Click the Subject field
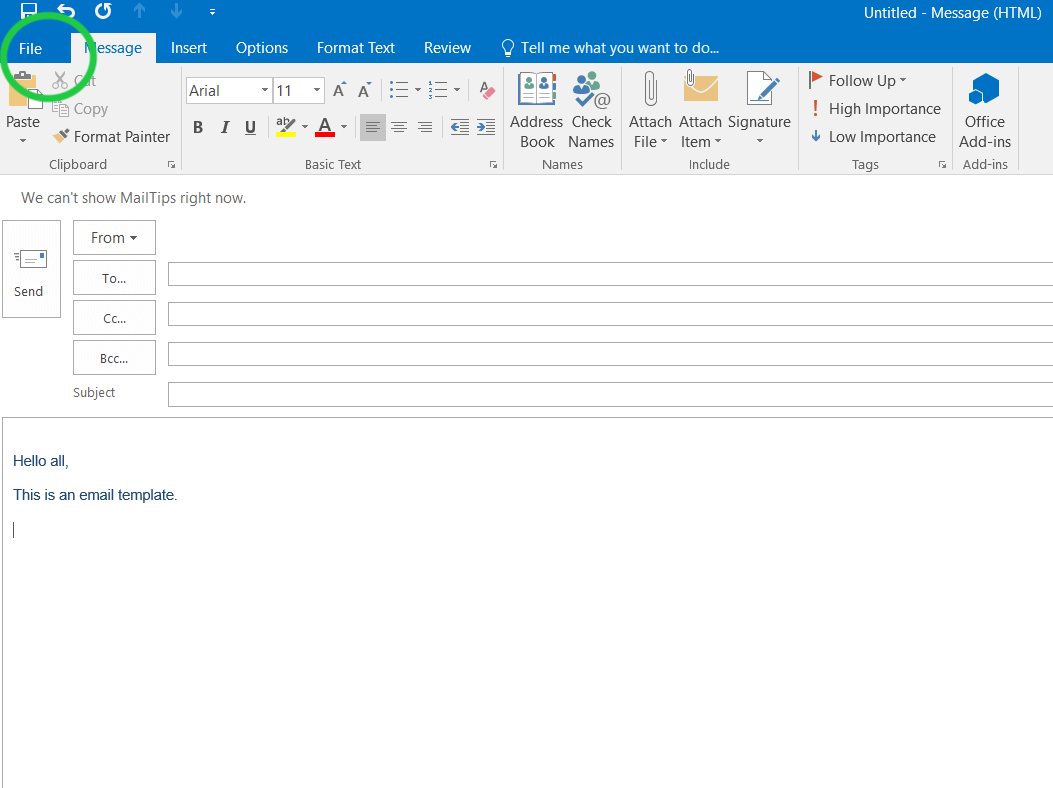 610,394
